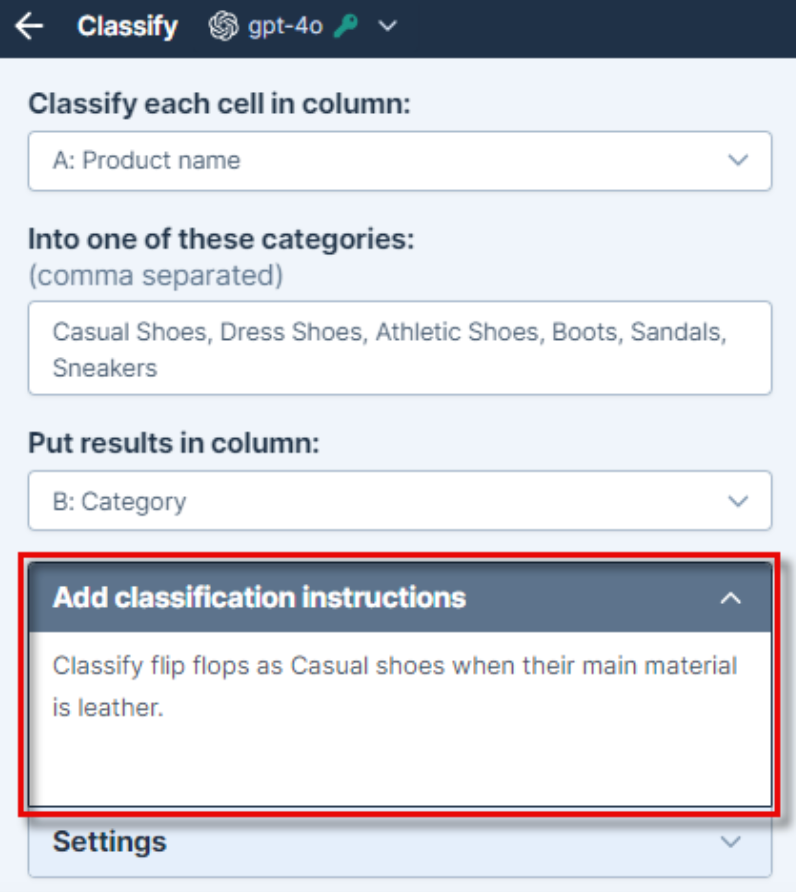Expand the Settings section
Screen dimensions: 796x892
(400, 843)
